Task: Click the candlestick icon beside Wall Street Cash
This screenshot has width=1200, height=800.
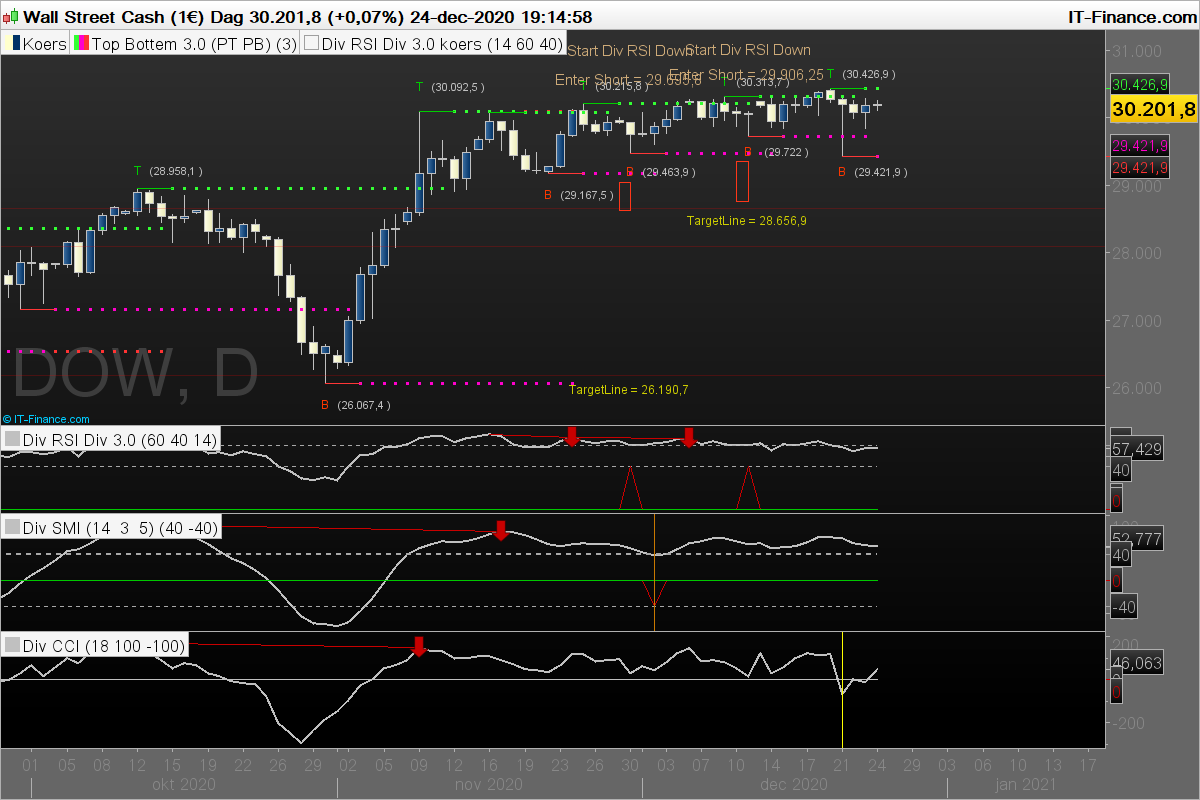Action: click(x=11, y=17)
